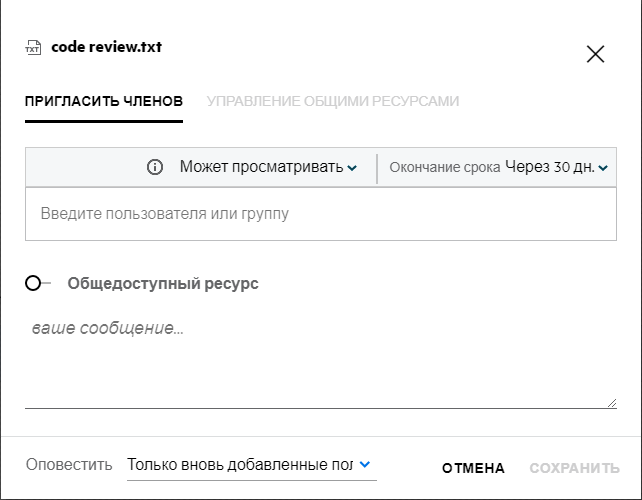The image size is (642, 500).
Task: Click the info icon beside permissions
Action: pos(155,167)
